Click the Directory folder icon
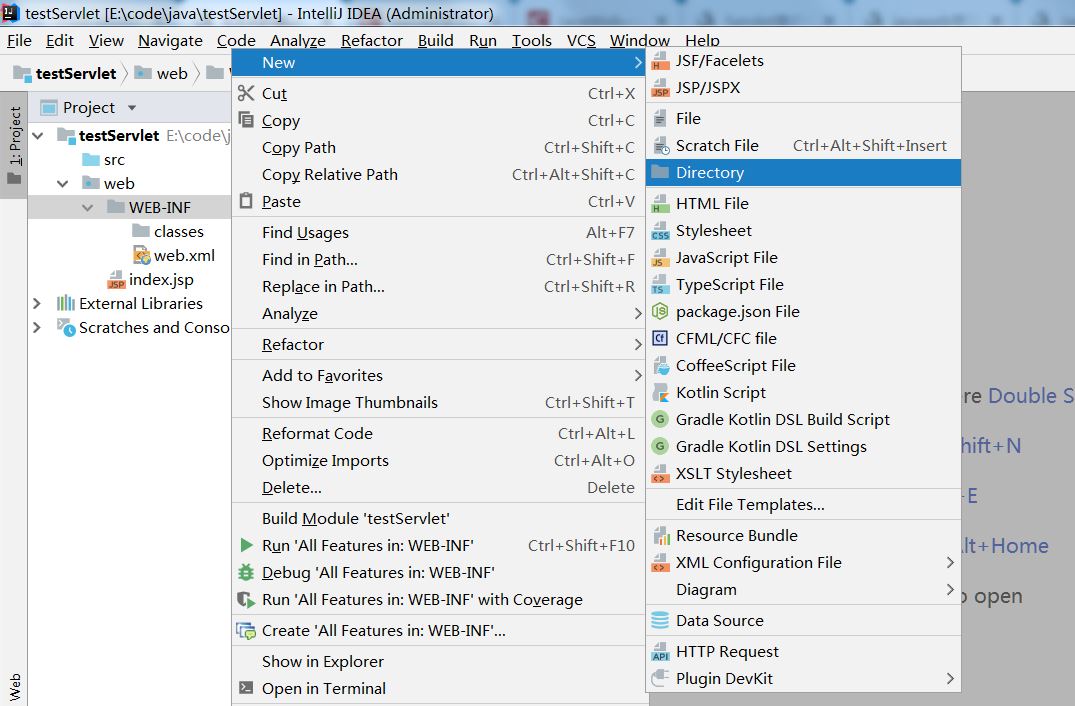 click(x=660, y=171)
